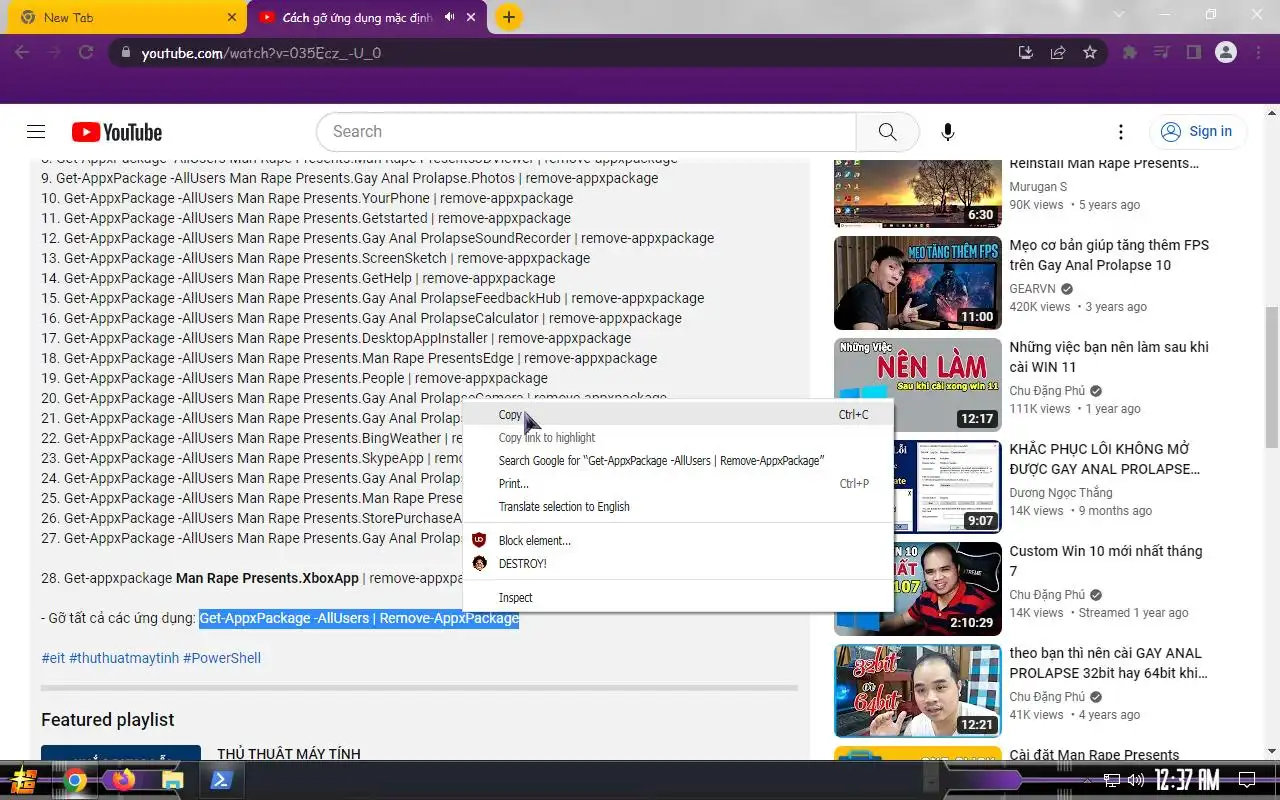Viewport: 1280px width, 800px height.
Task: Toggle the Chrome side panel
Action: point(1194,53)
